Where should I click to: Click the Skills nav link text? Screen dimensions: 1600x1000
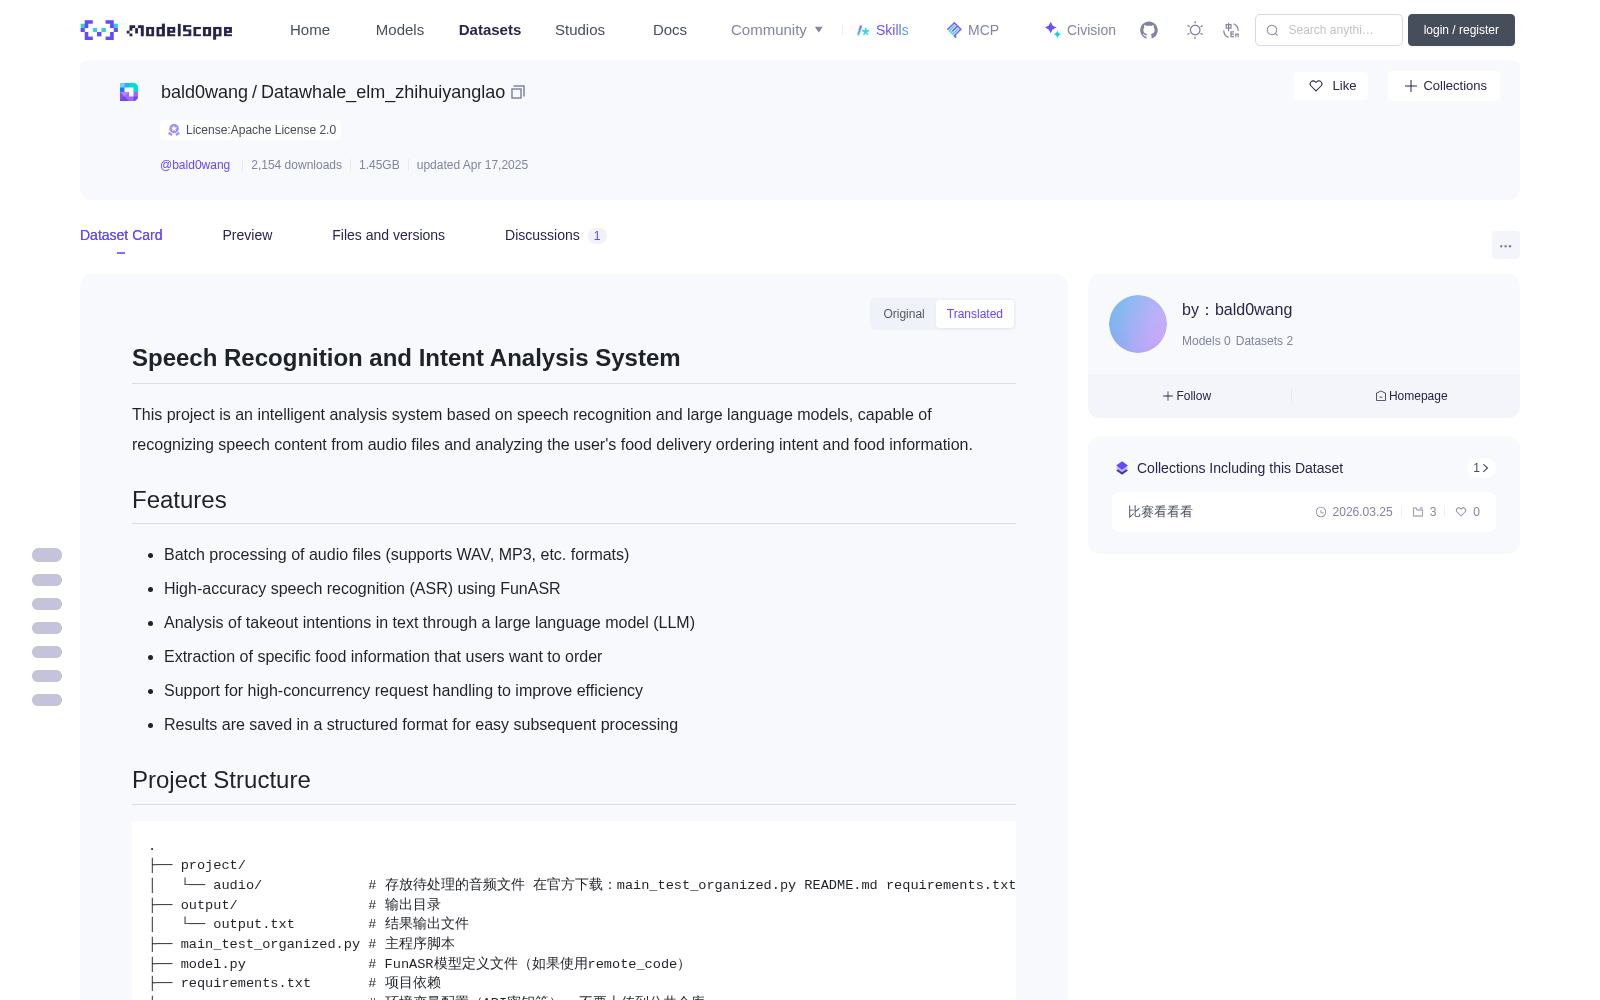point(892,30)
